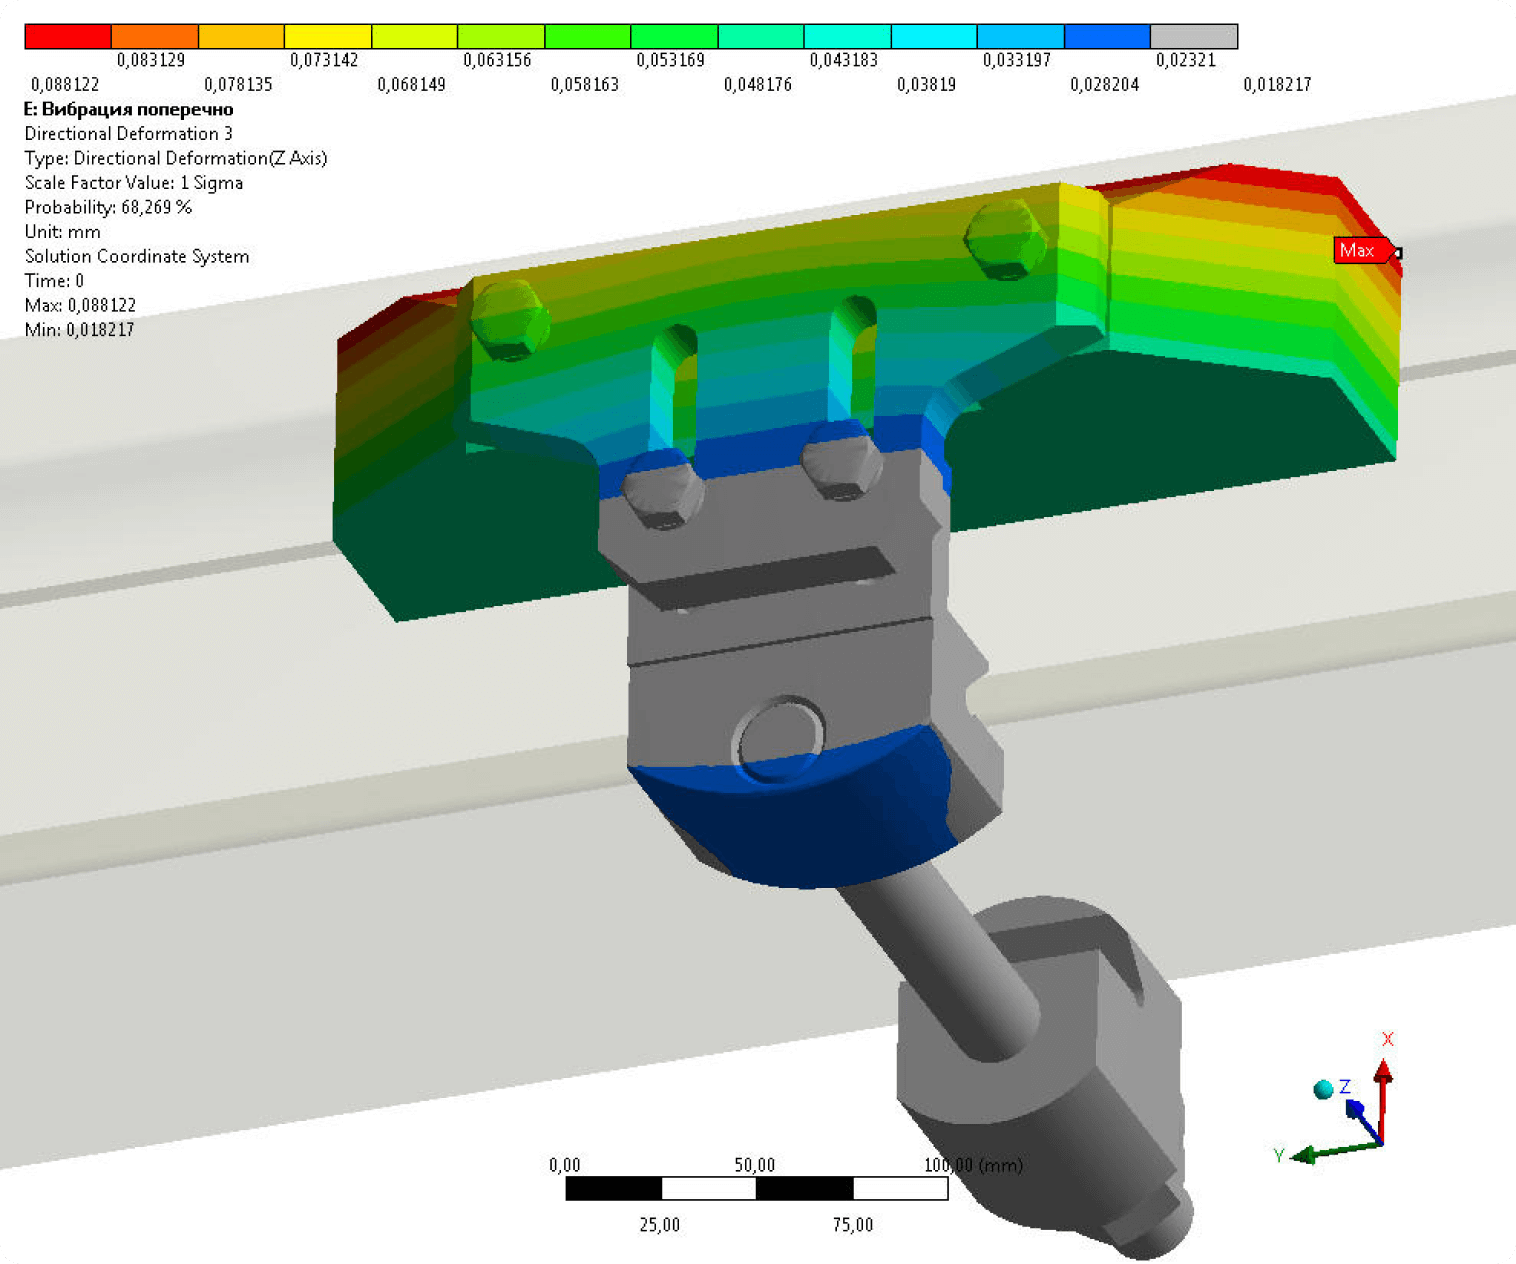Click the '100,00 (mm)' ruler label
The height and width of the screenshot is (1264, 1516).
click(973, 1165)
